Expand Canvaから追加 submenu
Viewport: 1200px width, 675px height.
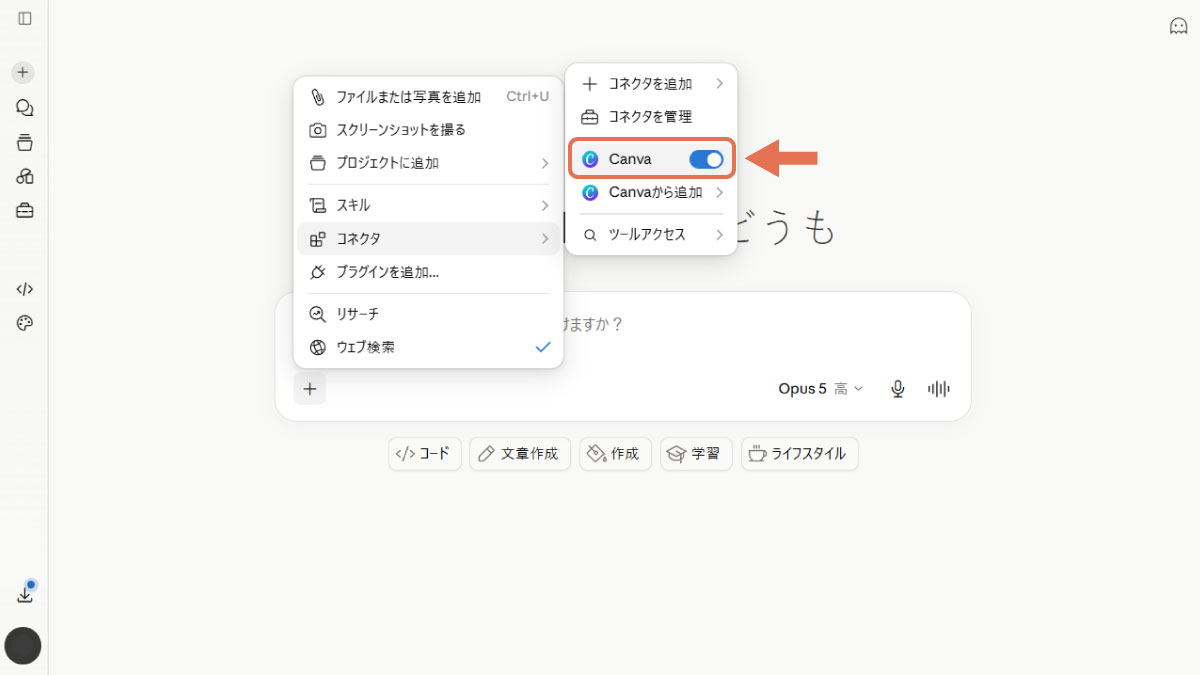(651, 192)
